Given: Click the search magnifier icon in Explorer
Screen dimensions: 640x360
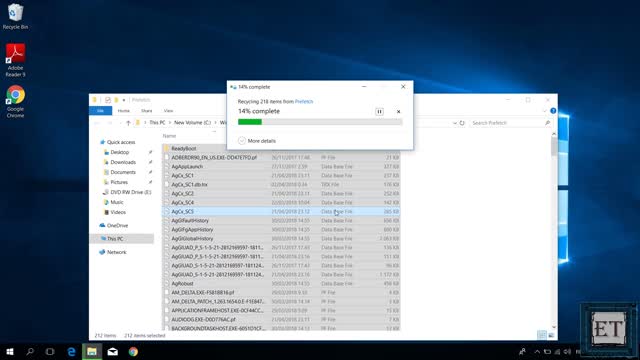Looking at the screenshot, I should tap(547, 123).
